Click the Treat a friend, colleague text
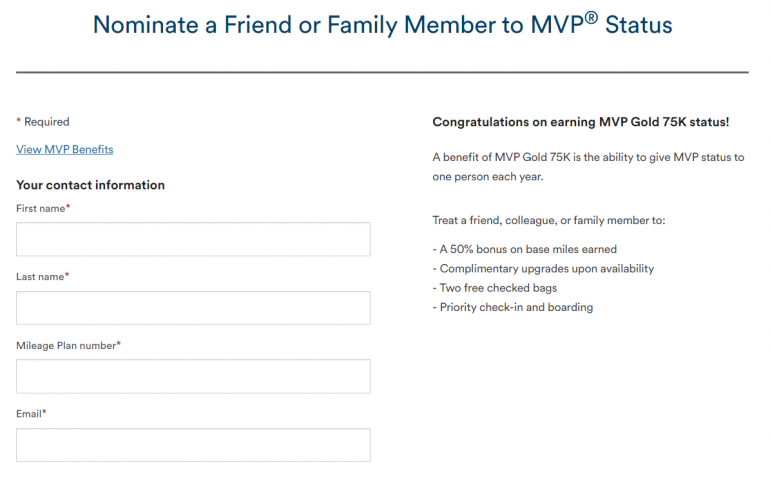 coord(548,220)
